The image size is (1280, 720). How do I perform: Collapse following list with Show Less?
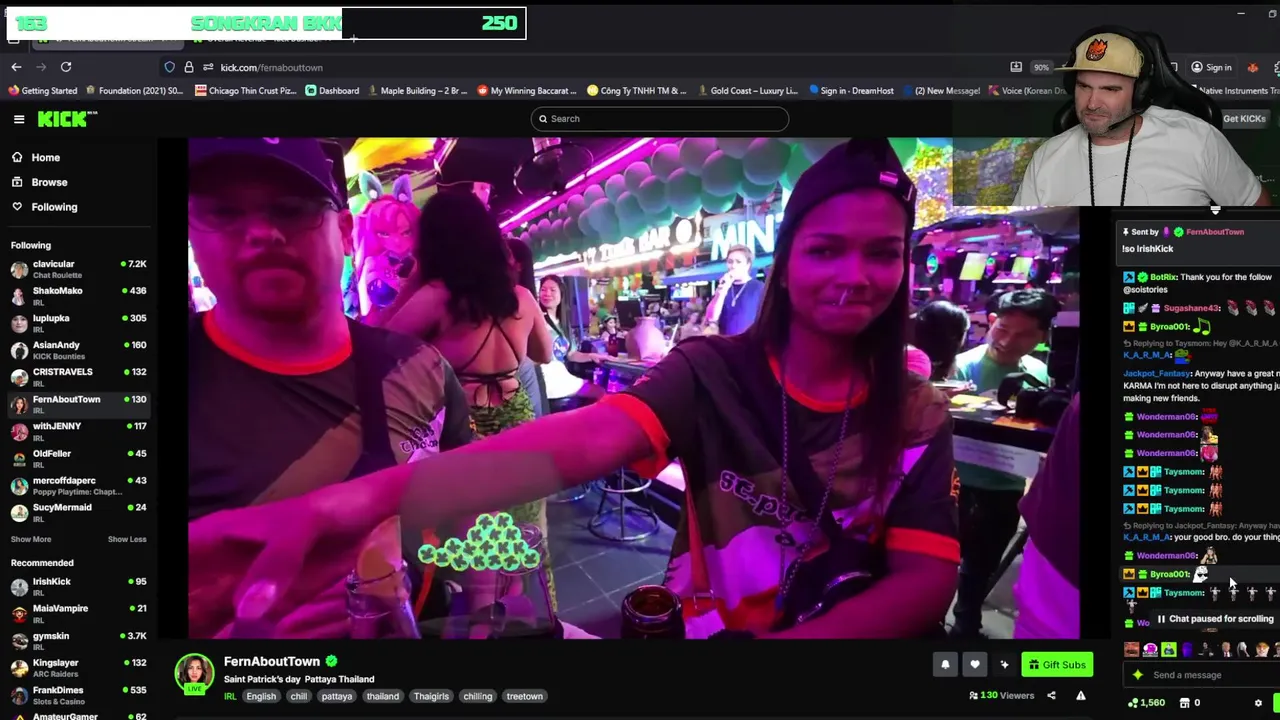pyautogui.click(x=127, y=539)
